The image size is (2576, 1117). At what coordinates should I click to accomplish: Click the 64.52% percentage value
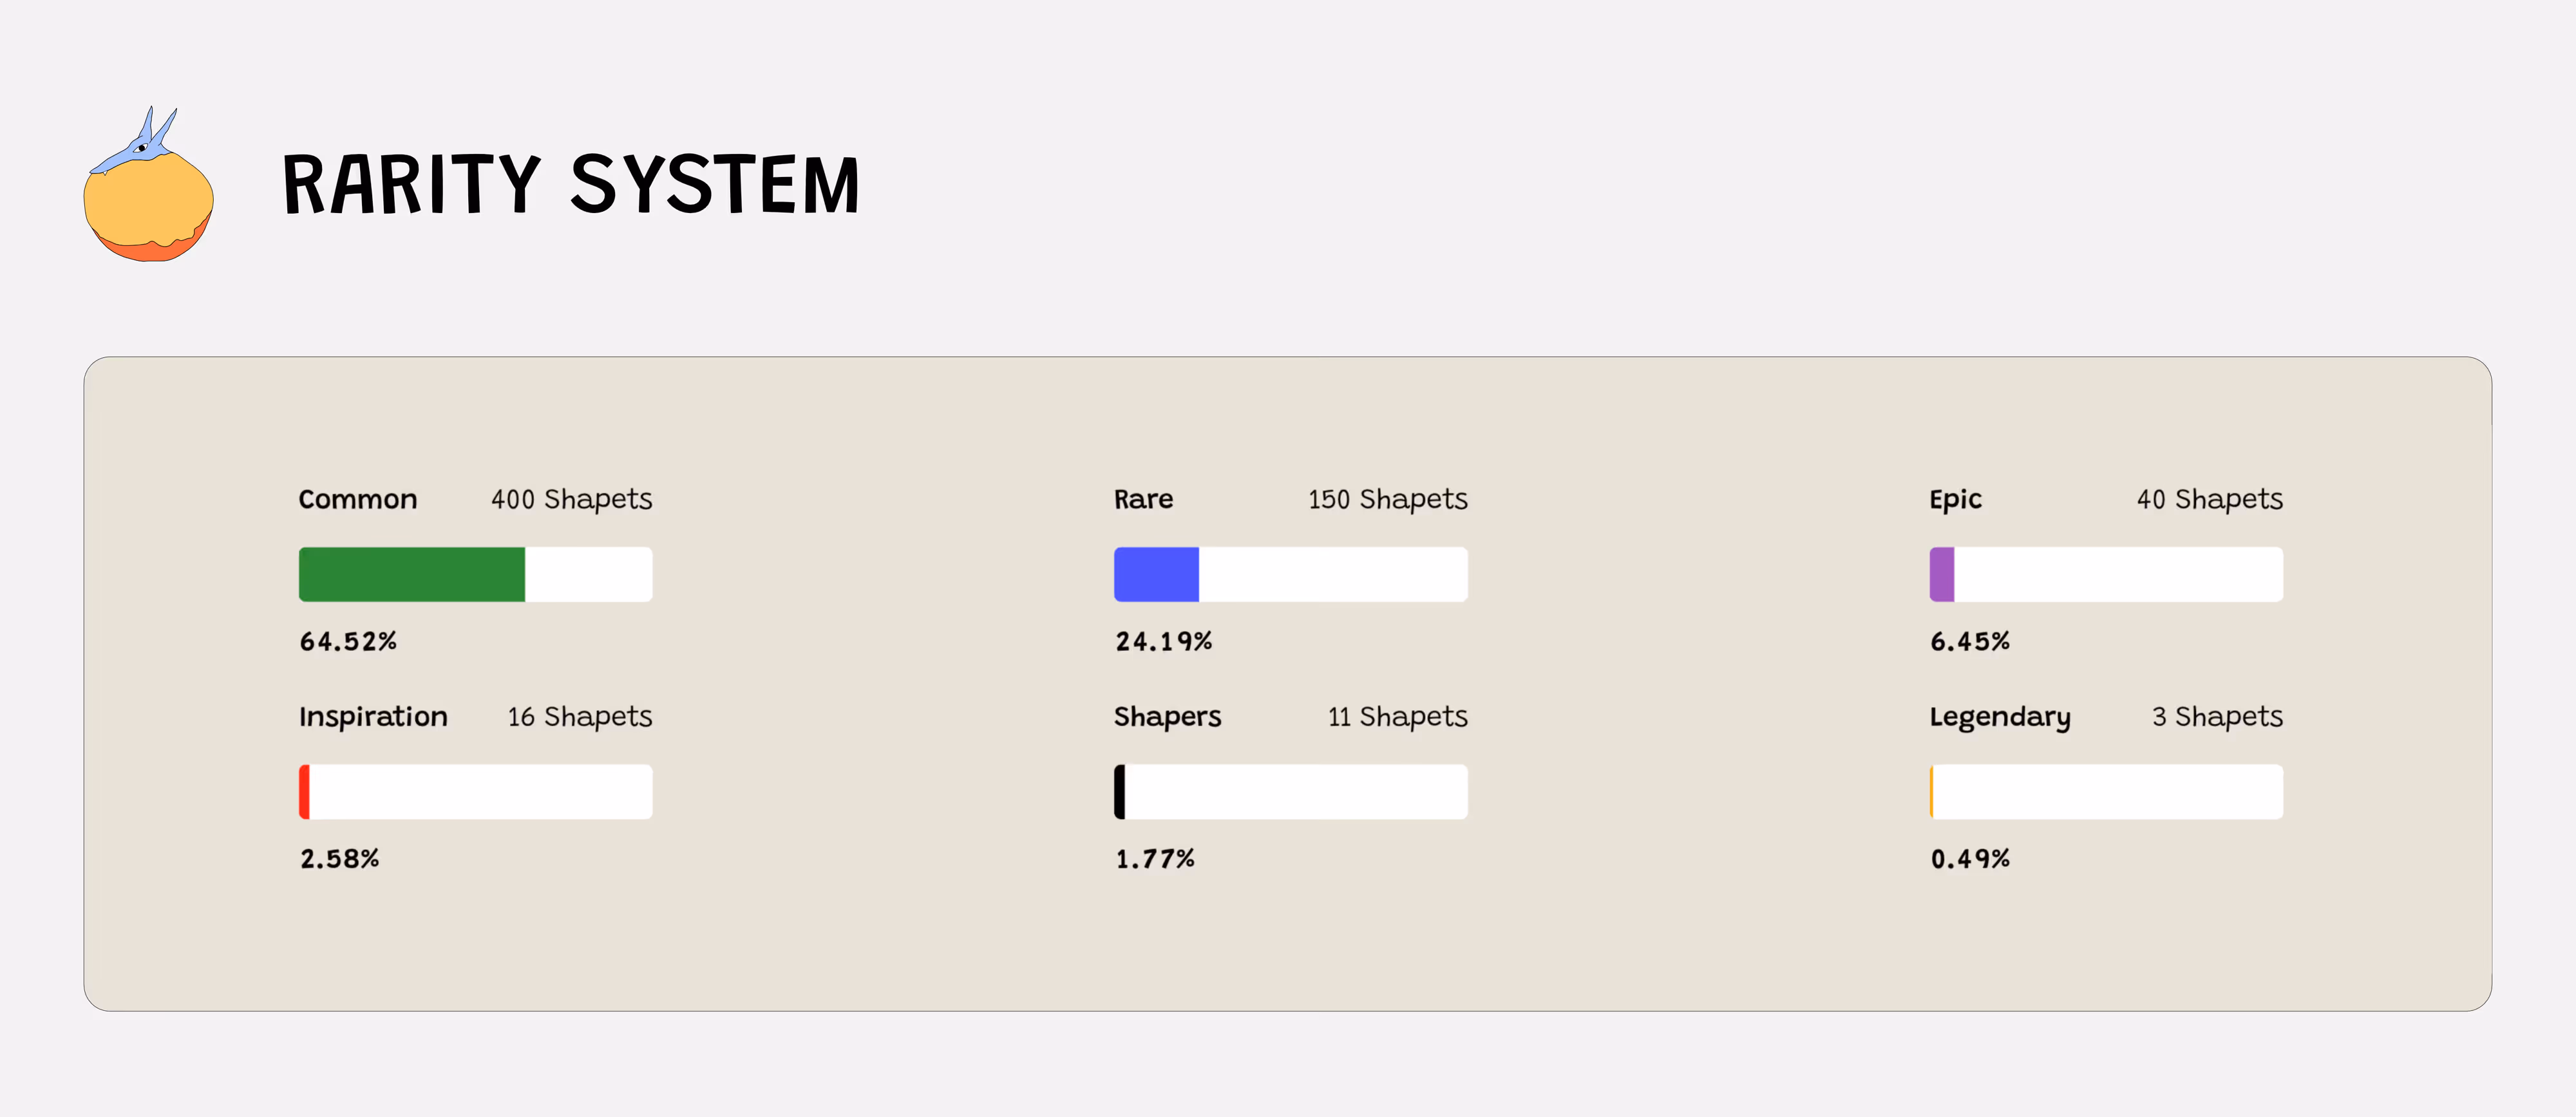click(x=348, y=642)
